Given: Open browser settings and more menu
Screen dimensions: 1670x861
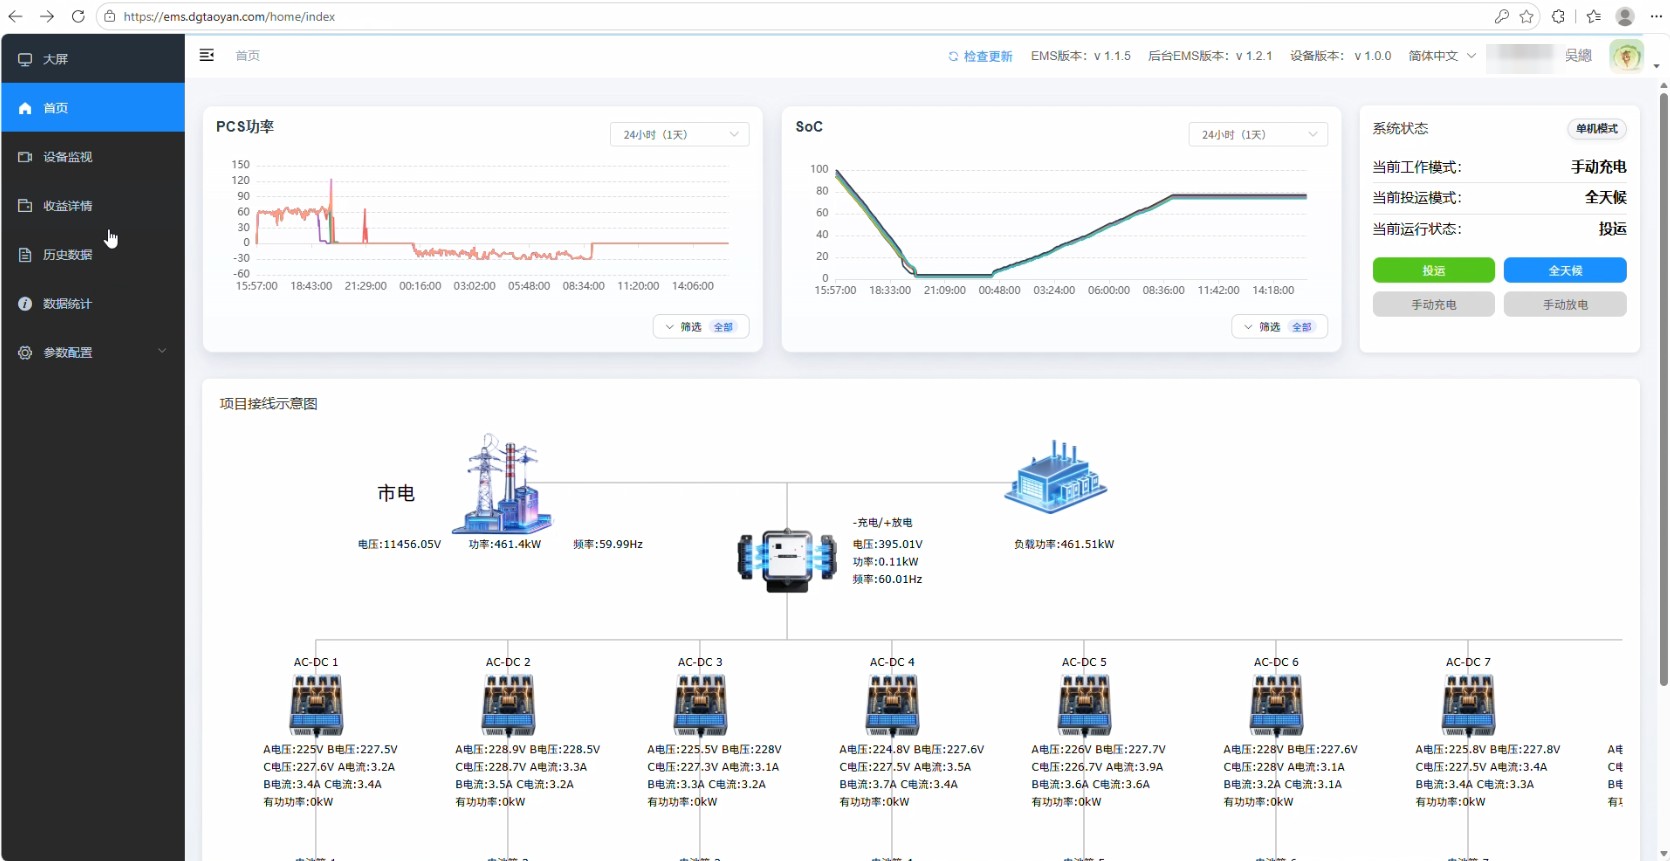Looking at the screenshot, I should [x=1656, y=16].
